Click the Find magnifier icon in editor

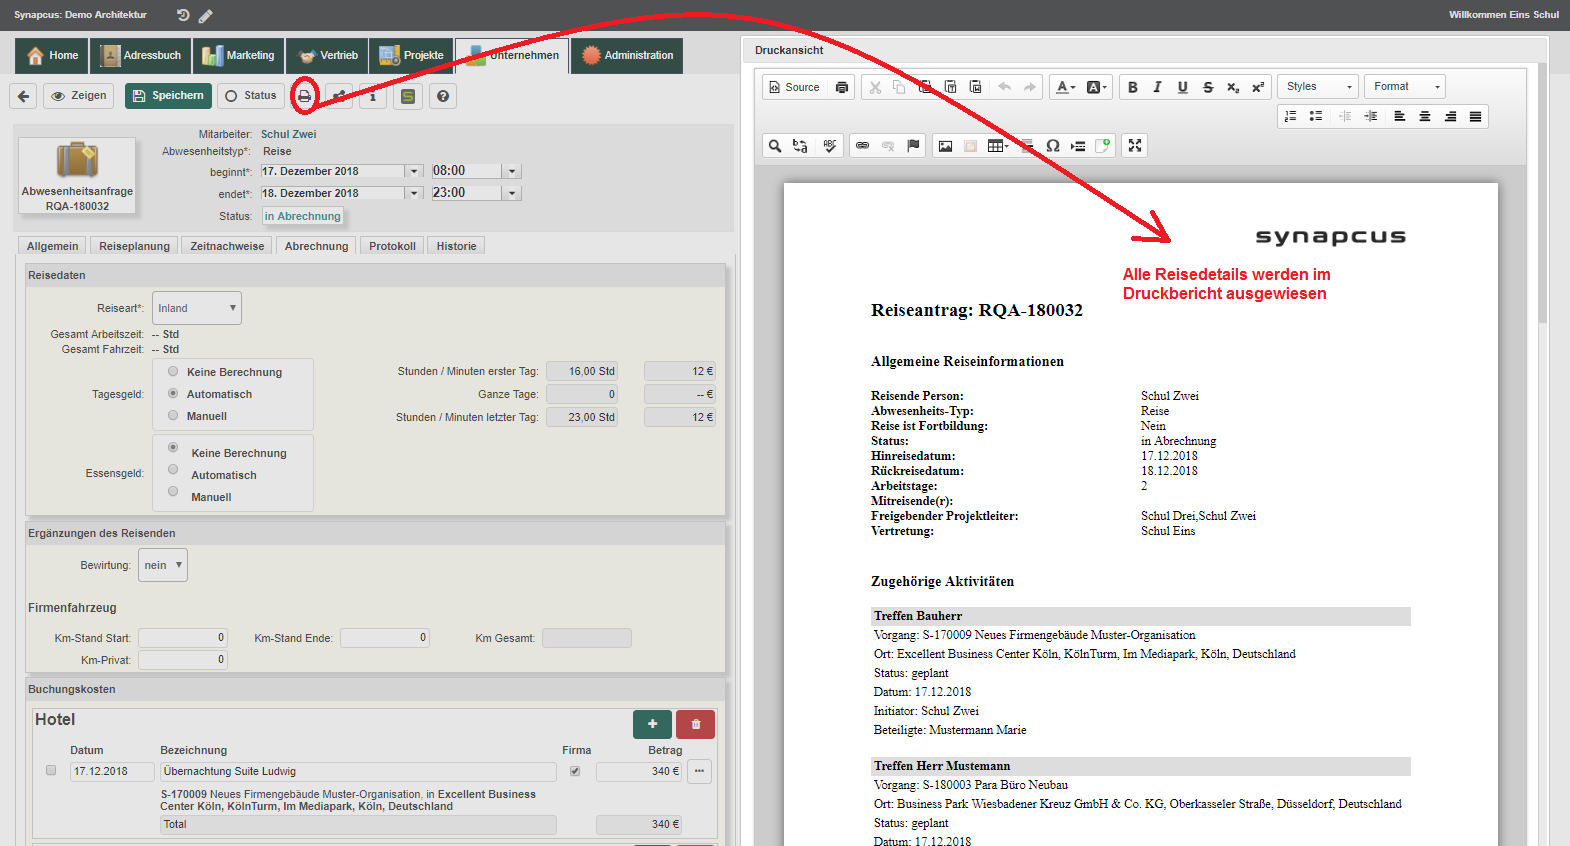[x=775, y=146]
